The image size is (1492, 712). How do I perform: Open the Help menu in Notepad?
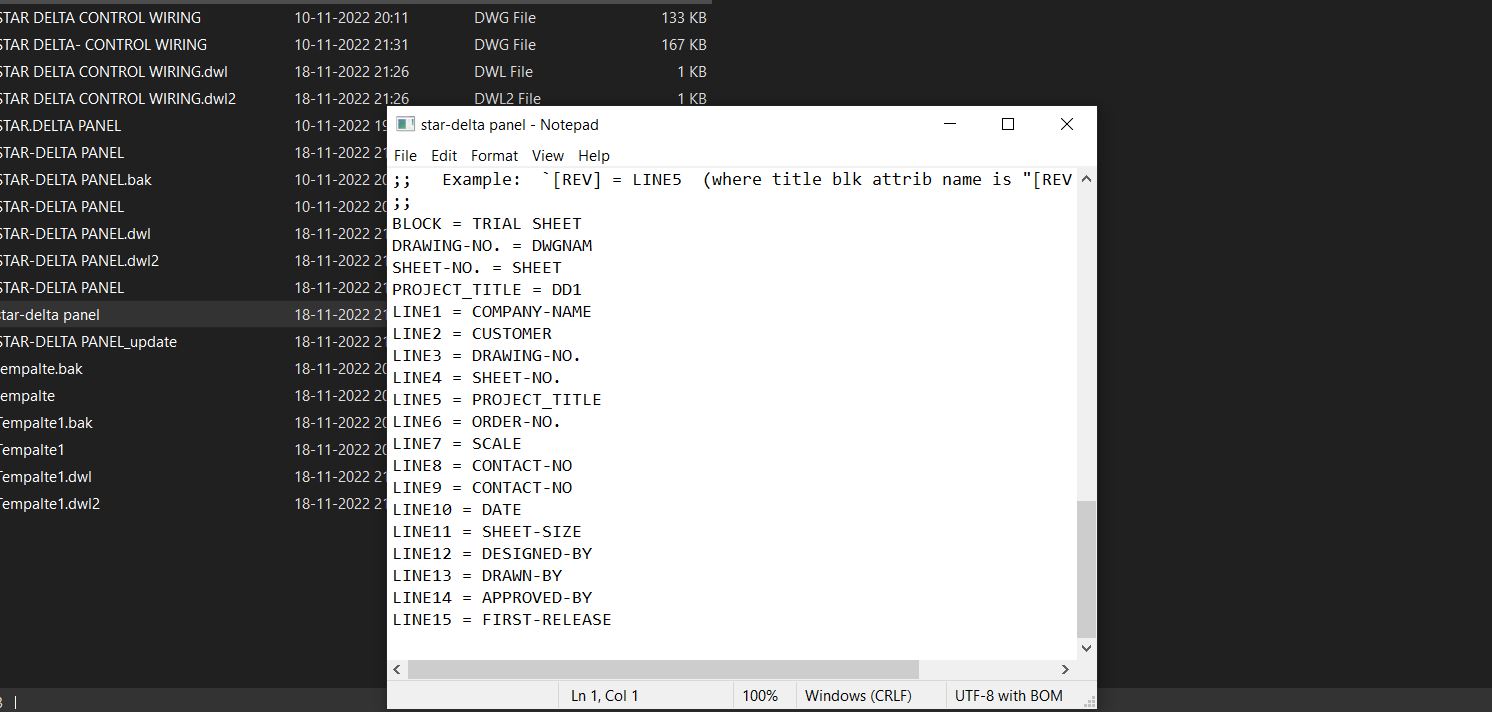pos(593,156)
